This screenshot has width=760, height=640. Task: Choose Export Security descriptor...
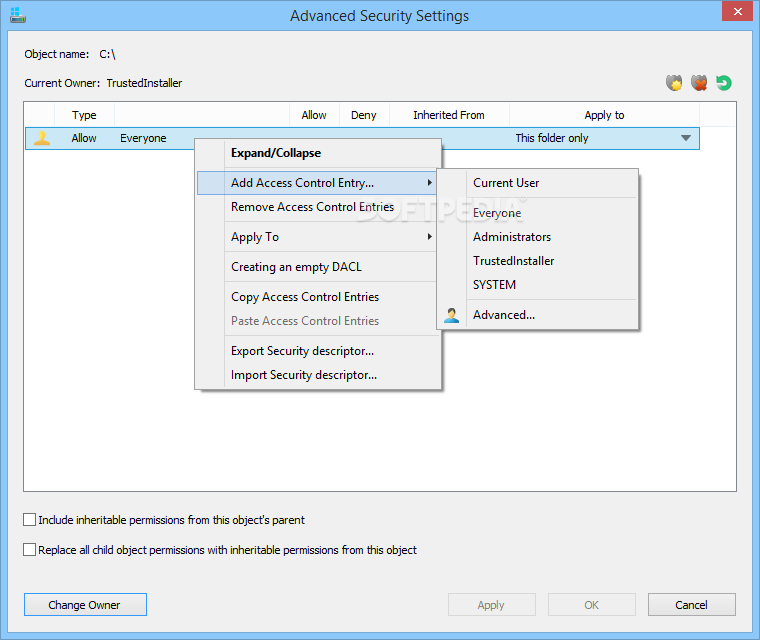coord(317,351)
